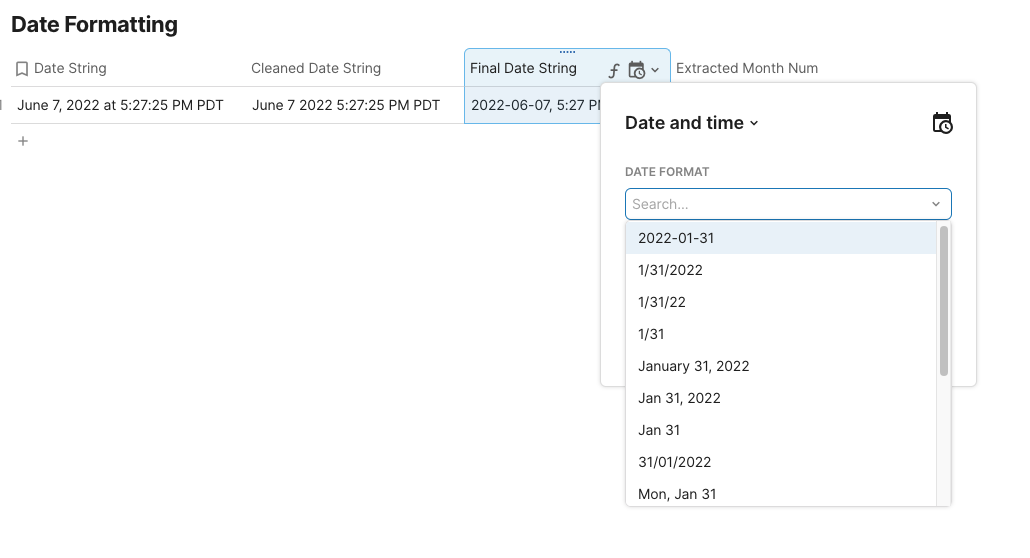Click the calendar-clock icon in the column header
The image size is (1030, 558).
(636, 70)
